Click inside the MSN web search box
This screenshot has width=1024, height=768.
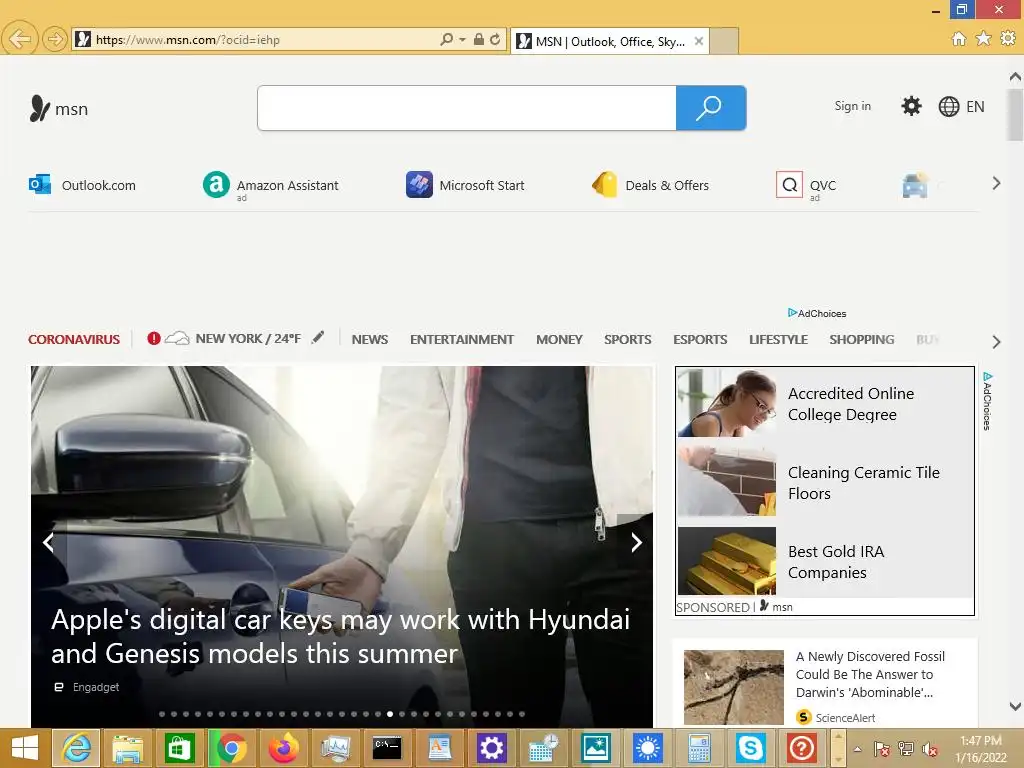click(467, 108)
